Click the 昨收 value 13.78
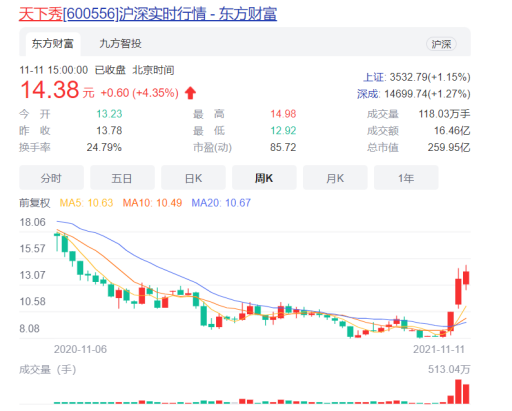 (109, 130)
